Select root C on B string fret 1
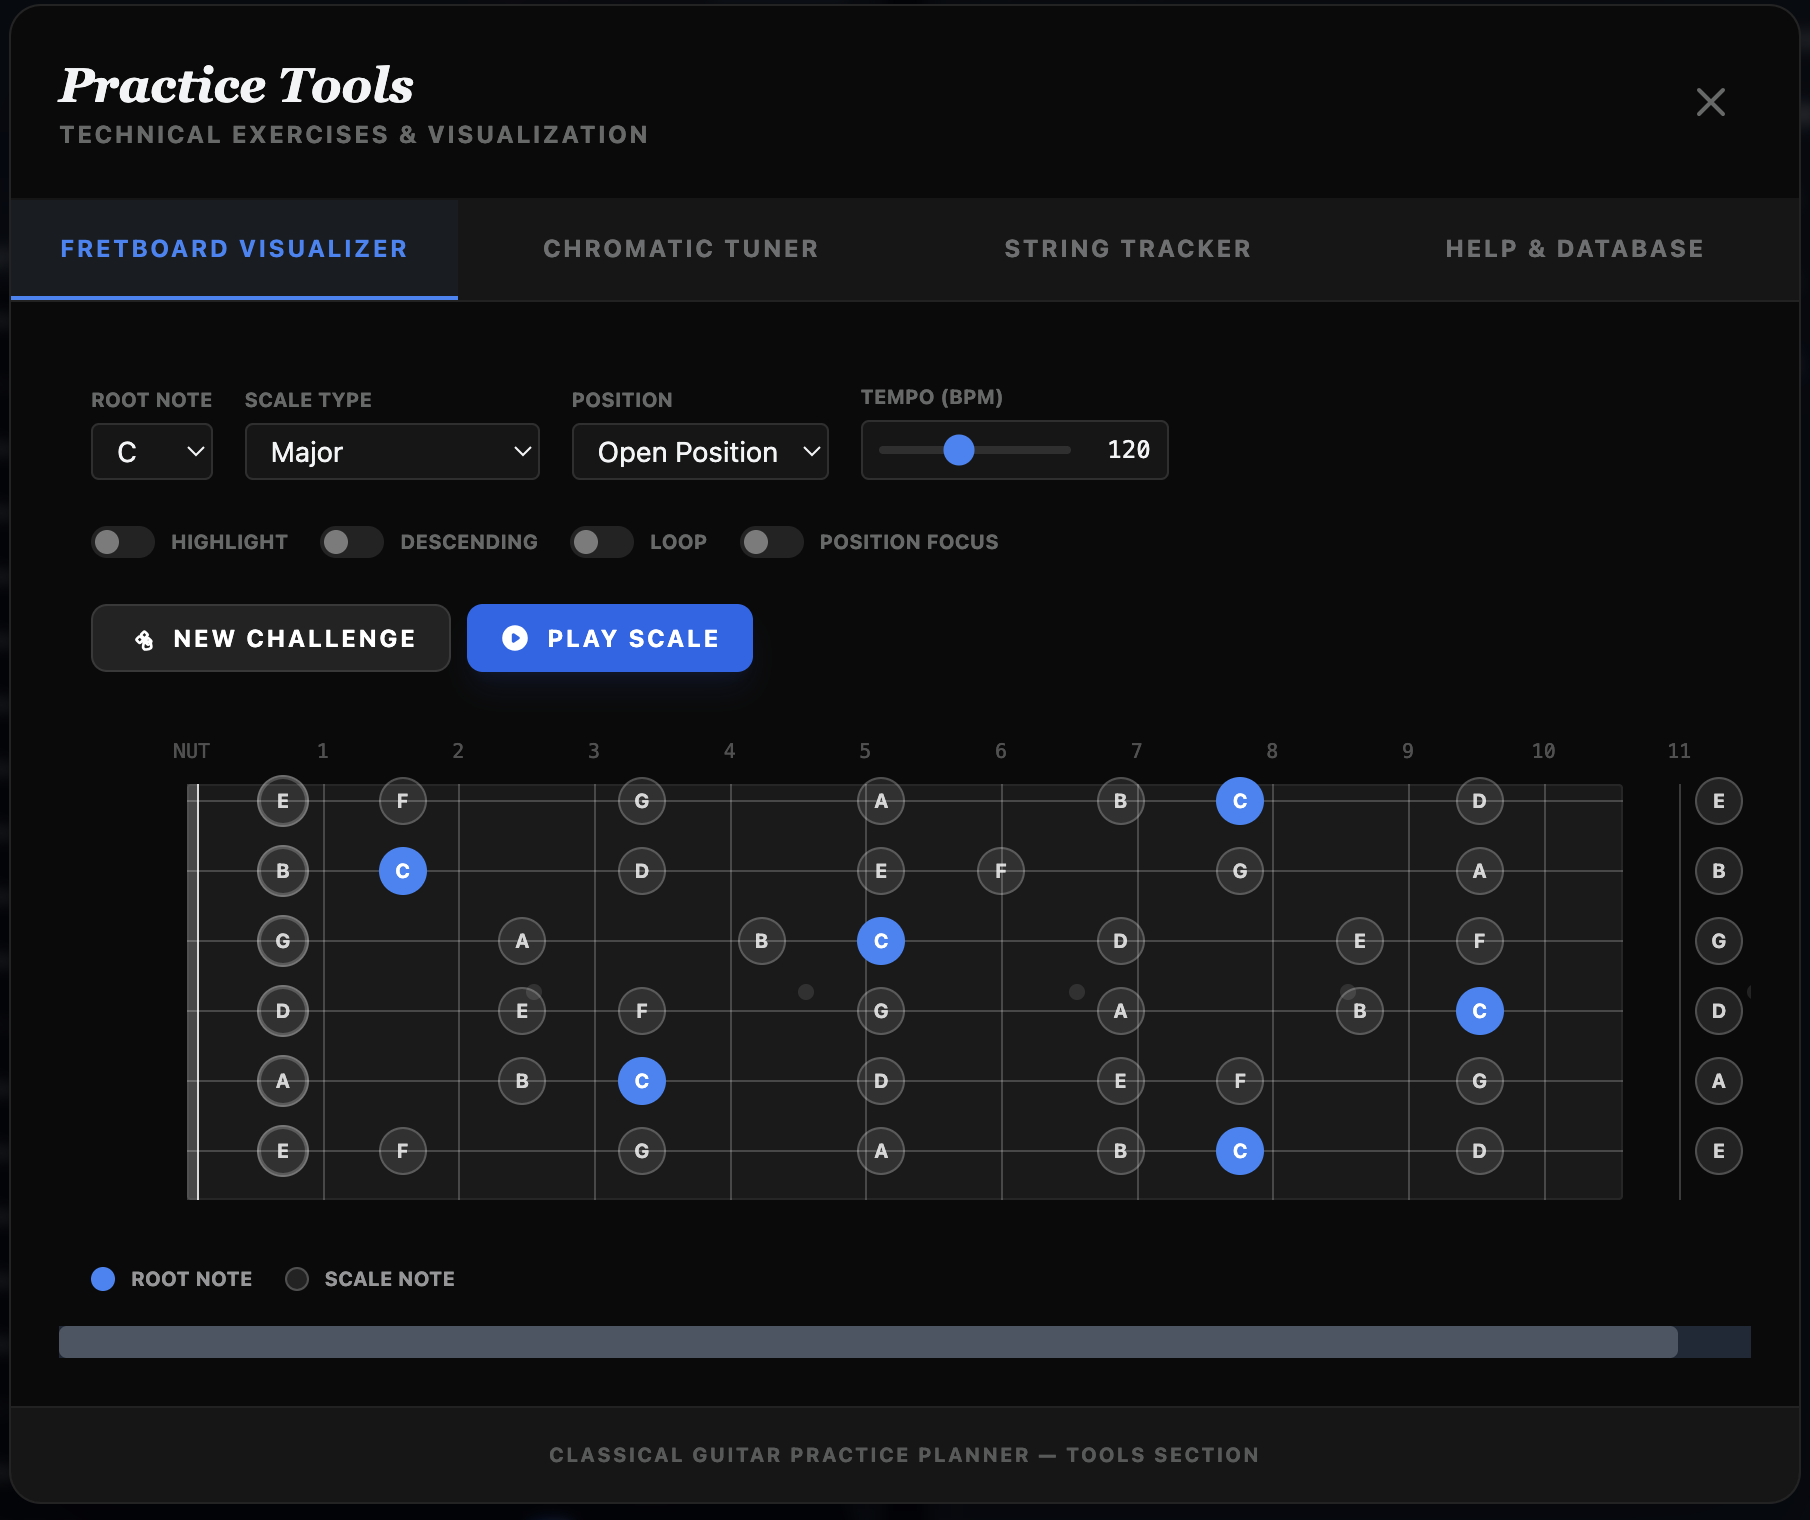Screen dimensions: 1810x1520 (403, 871)
